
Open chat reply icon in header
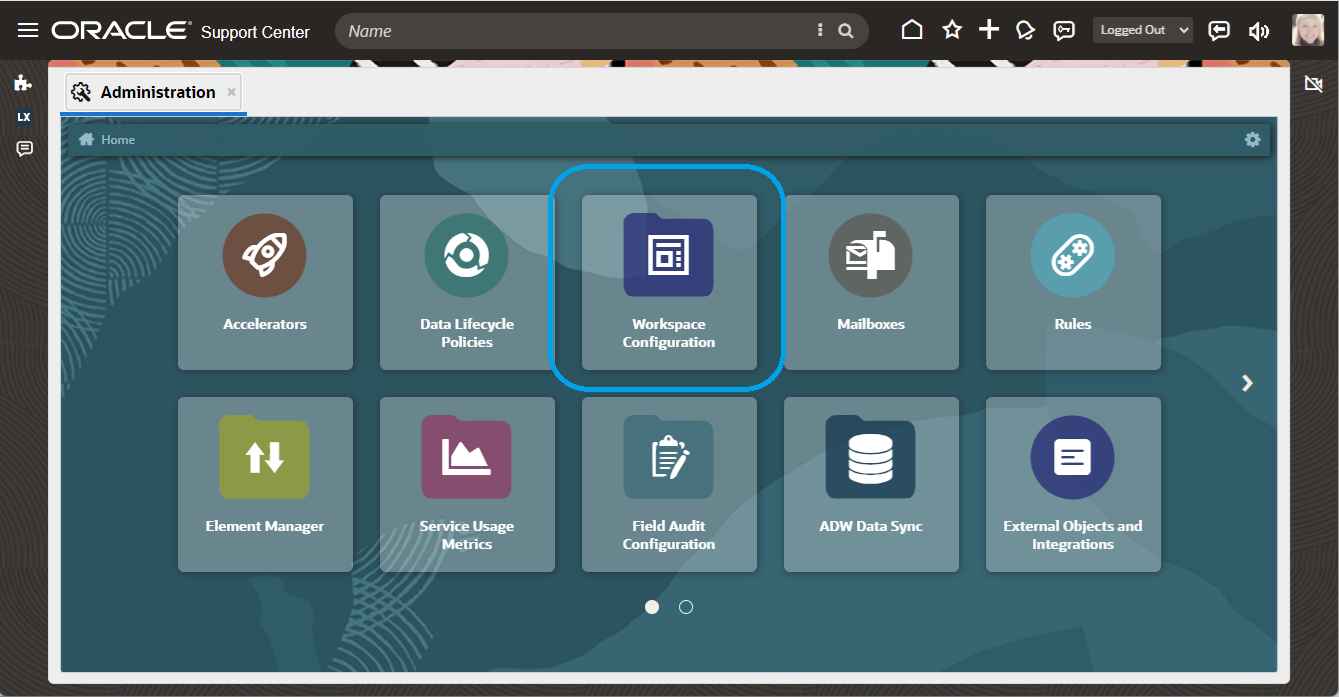pos(1219,30)
